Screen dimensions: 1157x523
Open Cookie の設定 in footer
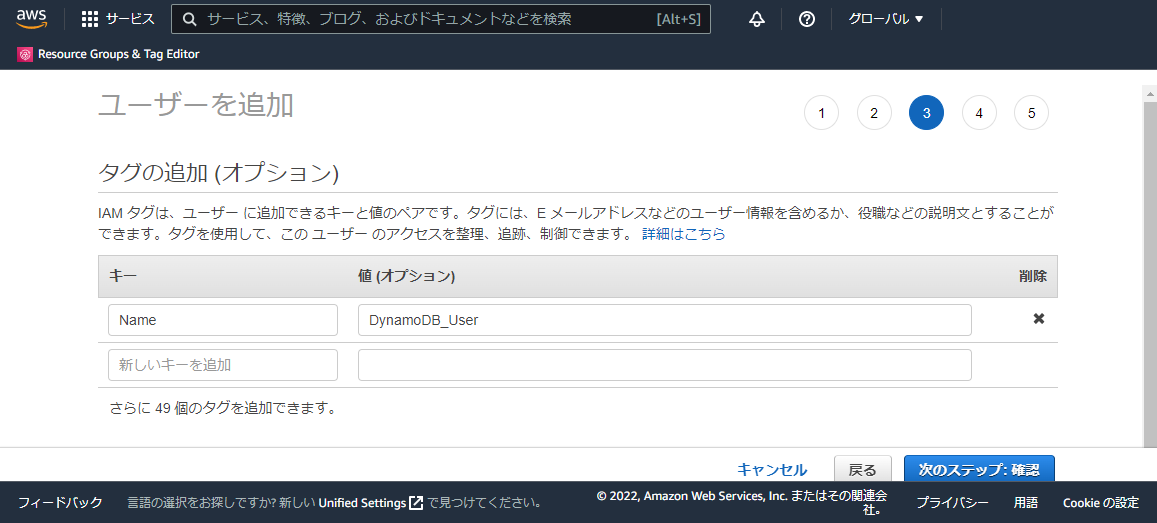pyautogui.click(x=1100, y=502)
